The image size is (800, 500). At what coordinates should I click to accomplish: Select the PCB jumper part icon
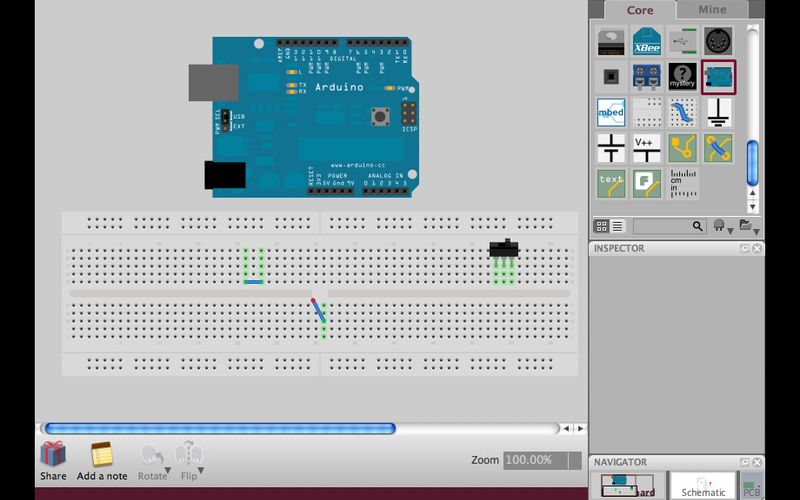(718, 148)
